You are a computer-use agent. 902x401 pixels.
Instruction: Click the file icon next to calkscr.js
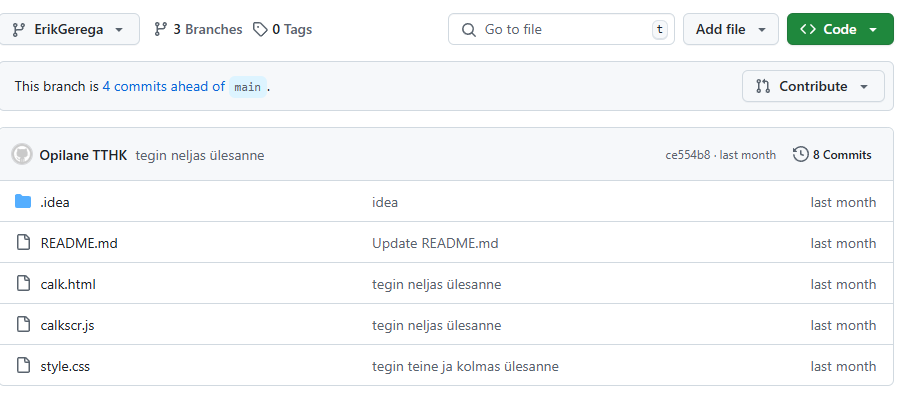point(23,324)
